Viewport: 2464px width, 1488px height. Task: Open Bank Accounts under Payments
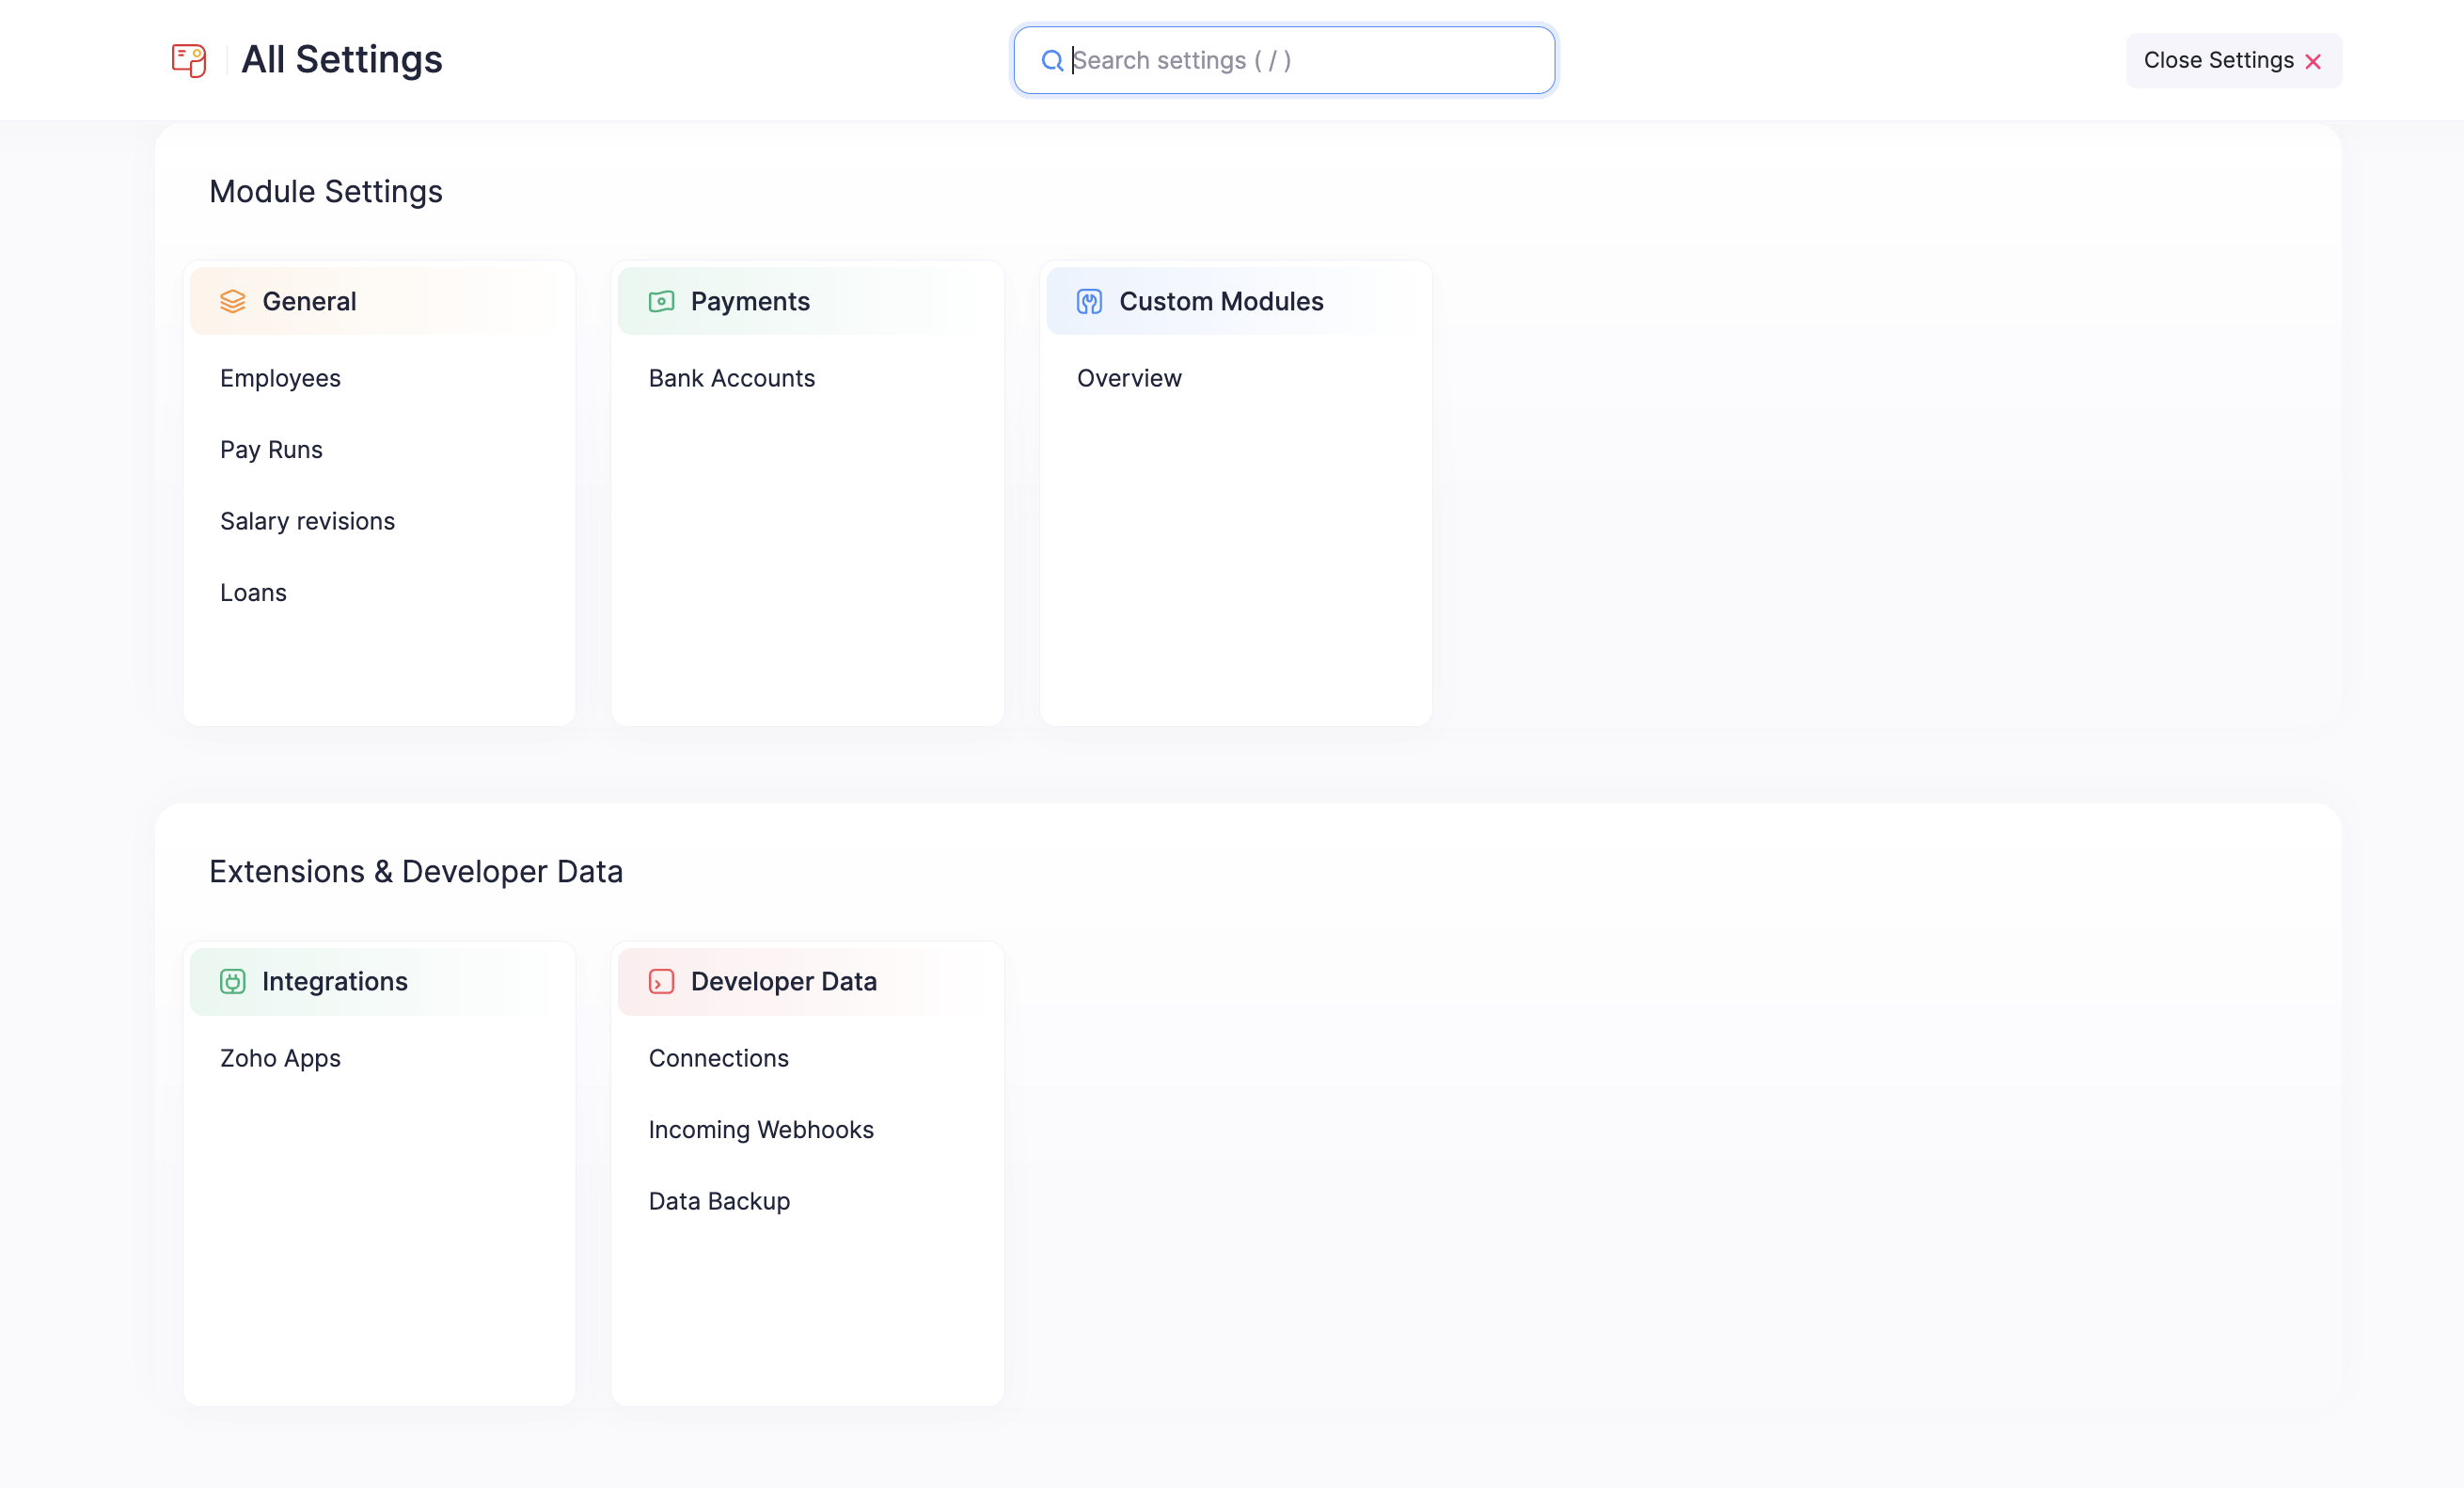[x=731, y=378]
